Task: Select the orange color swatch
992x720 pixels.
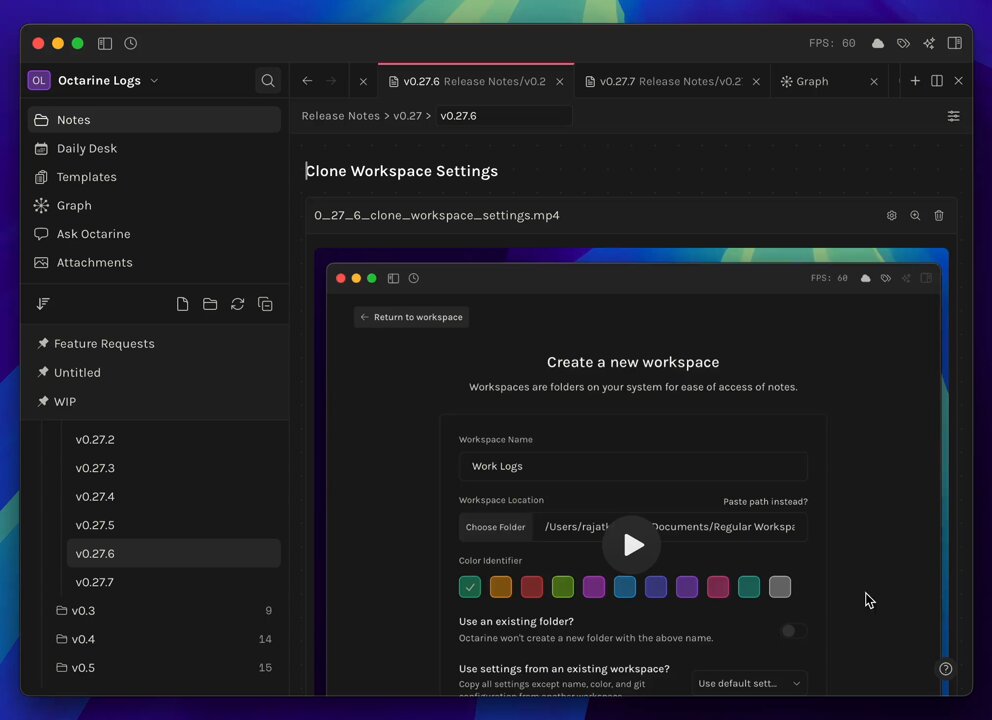Action: 501,587
